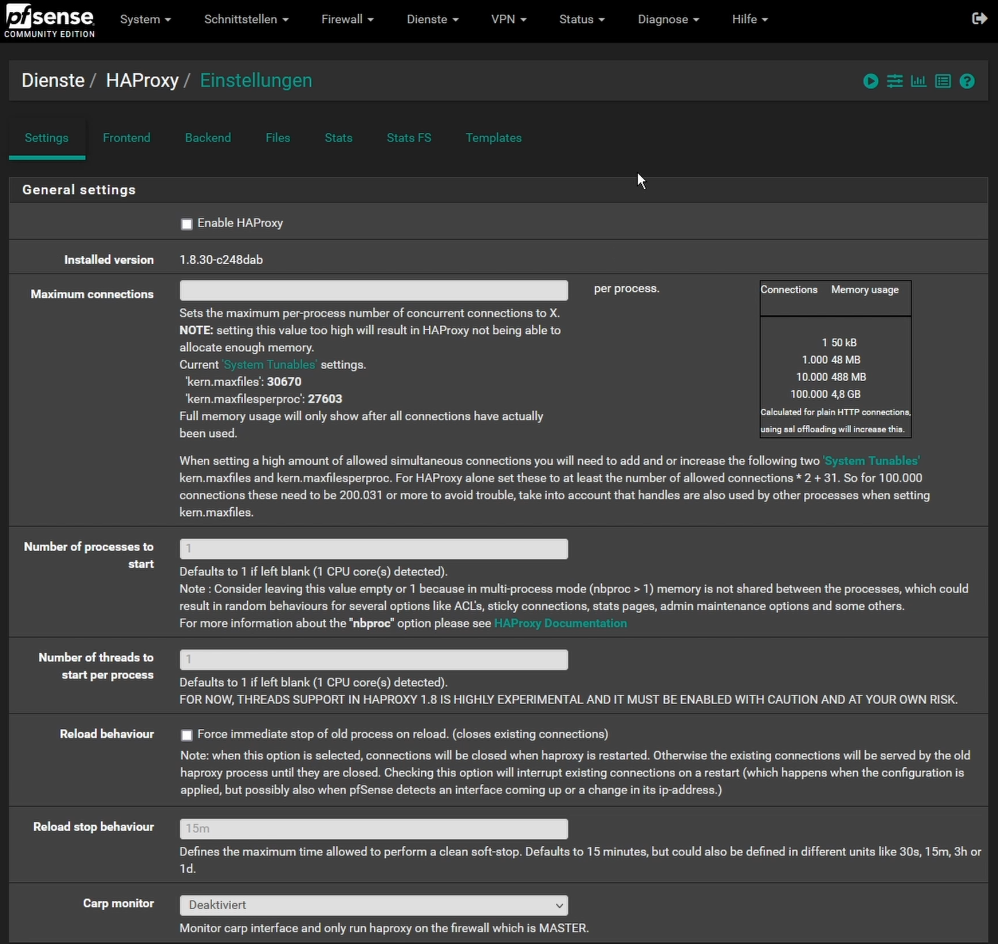
Task: Open the VPN menu
Action: [509, 19]
